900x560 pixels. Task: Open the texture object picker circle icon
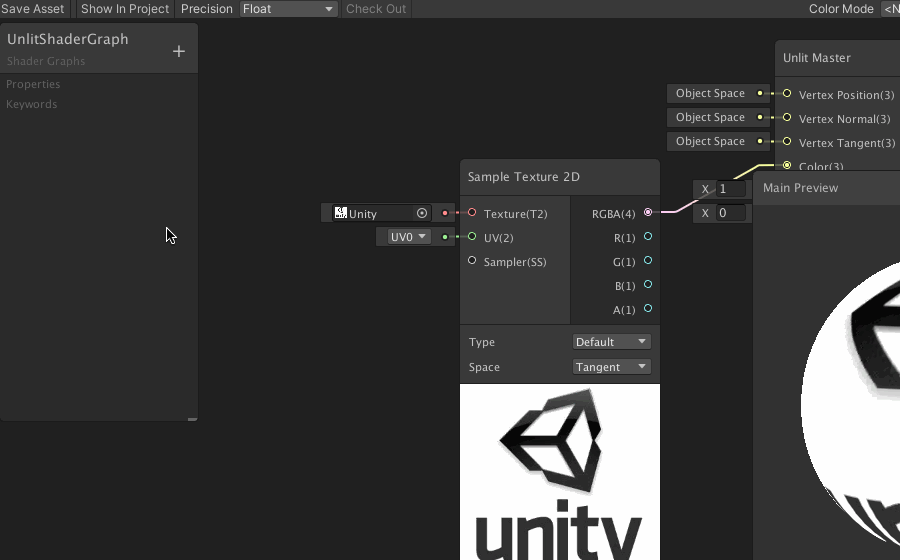(422, 213)
